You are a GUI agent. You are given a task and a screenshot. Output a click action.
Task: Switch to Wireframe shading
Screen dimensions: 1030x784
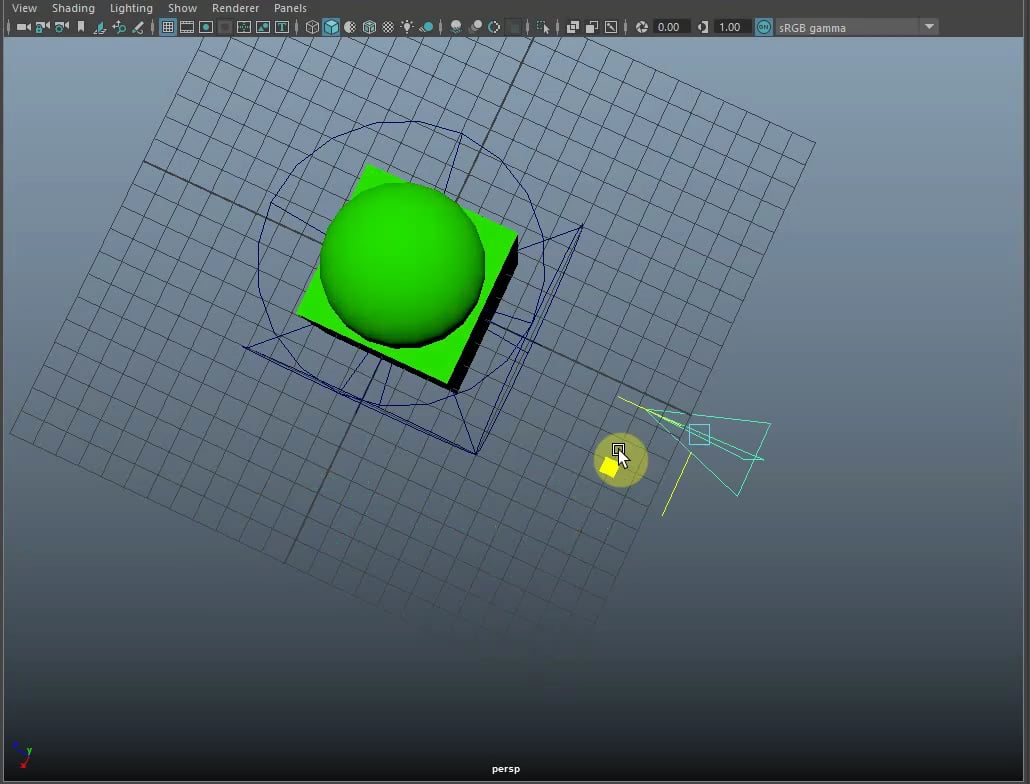312,27
